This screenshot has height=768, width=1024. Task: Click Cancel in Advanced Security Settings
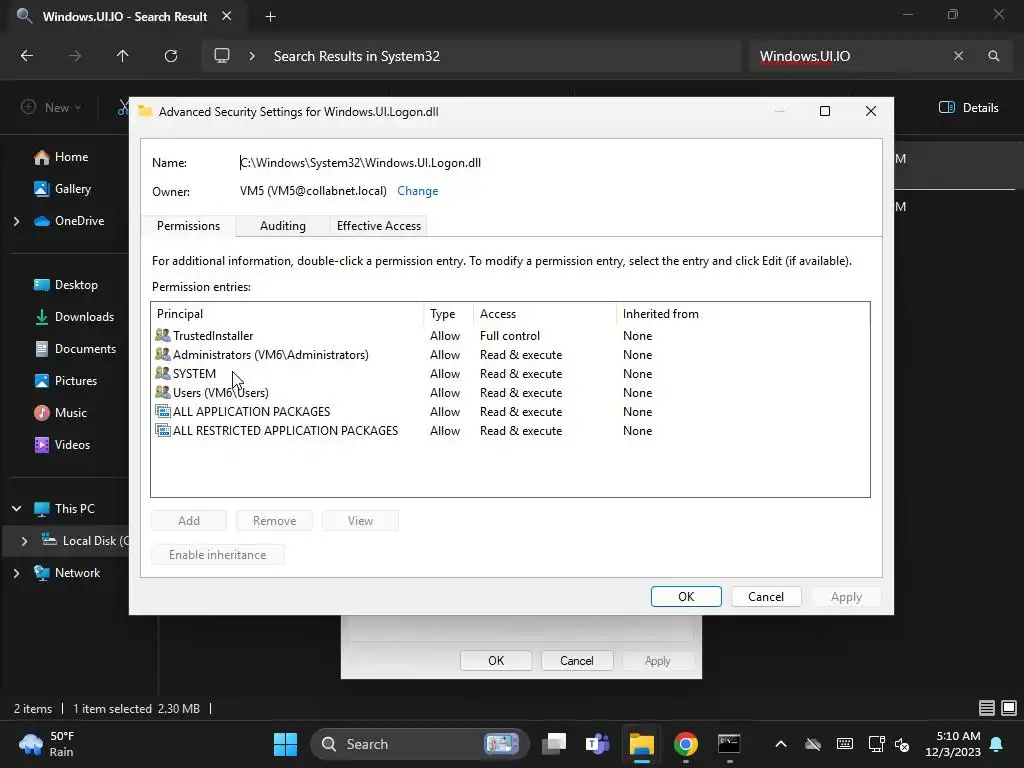pos(765,596)
